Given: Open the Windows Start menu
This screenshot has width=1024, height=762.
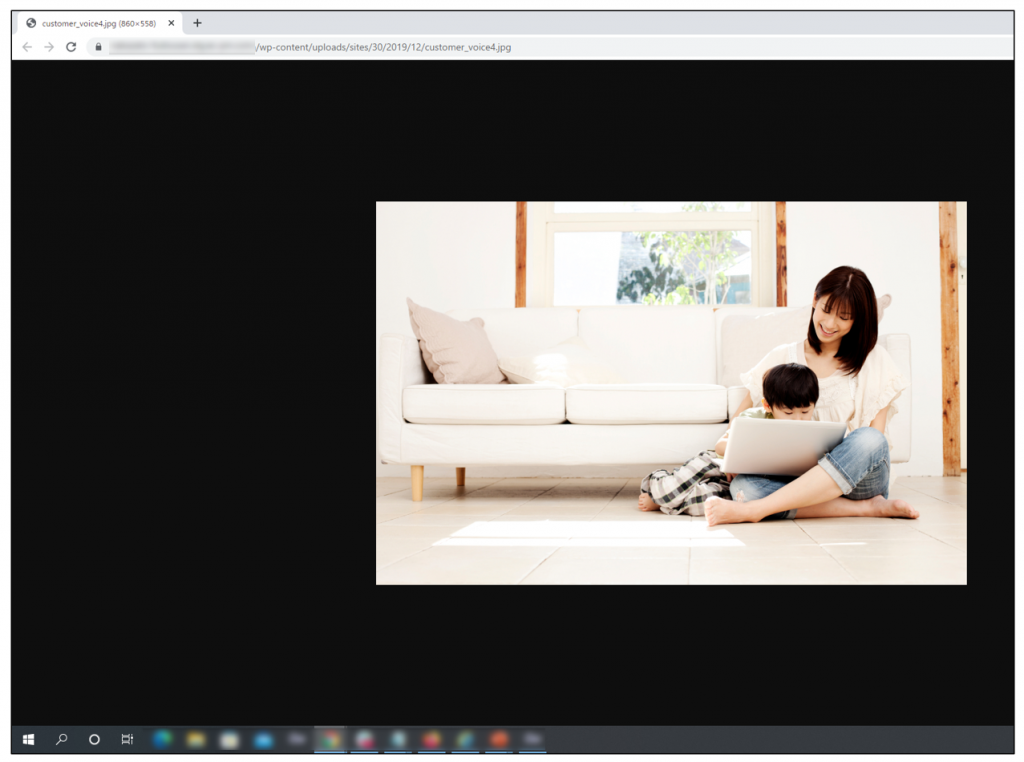Looking at the screenshot, I should [28, 740].
